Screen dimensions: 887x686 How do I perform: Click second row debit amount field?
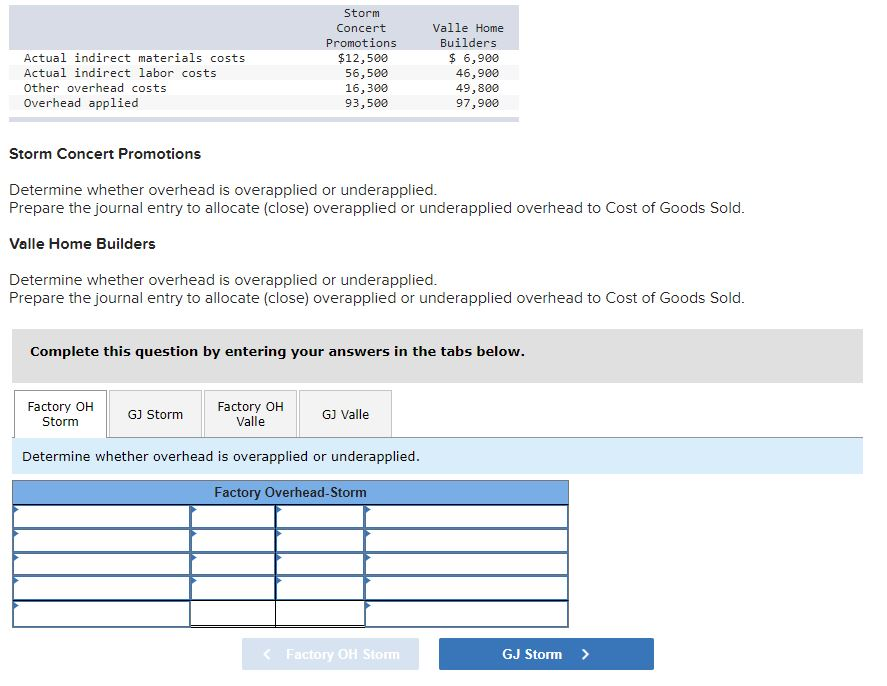point(233,540)
